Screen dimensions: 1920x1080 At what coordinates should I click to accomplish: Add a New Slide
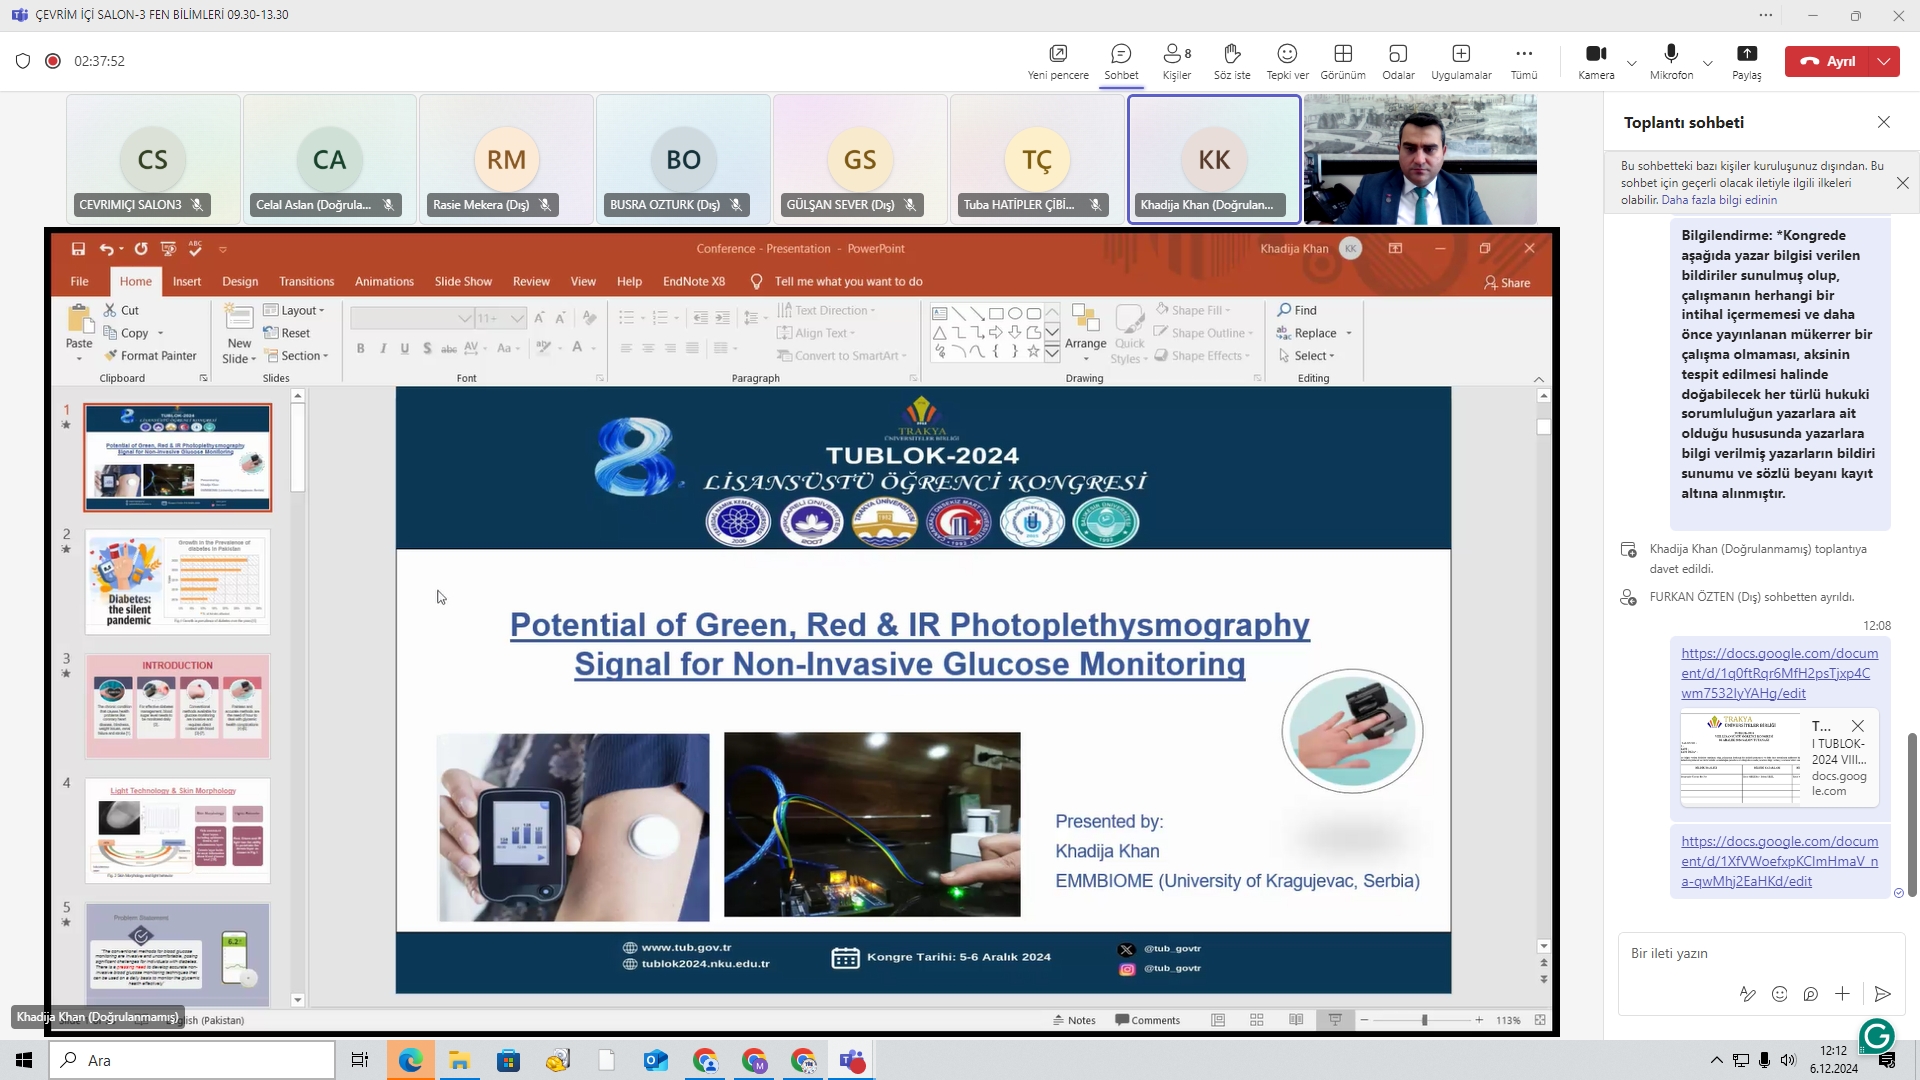tap(239, 333)
